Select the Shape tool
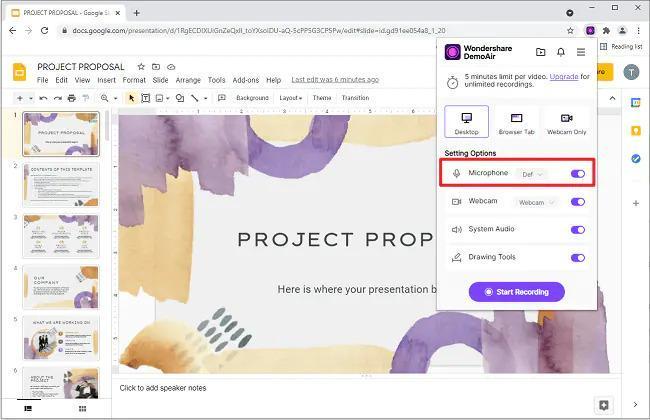The width and height of the screenshot is (650, 420). click(180, 98)
